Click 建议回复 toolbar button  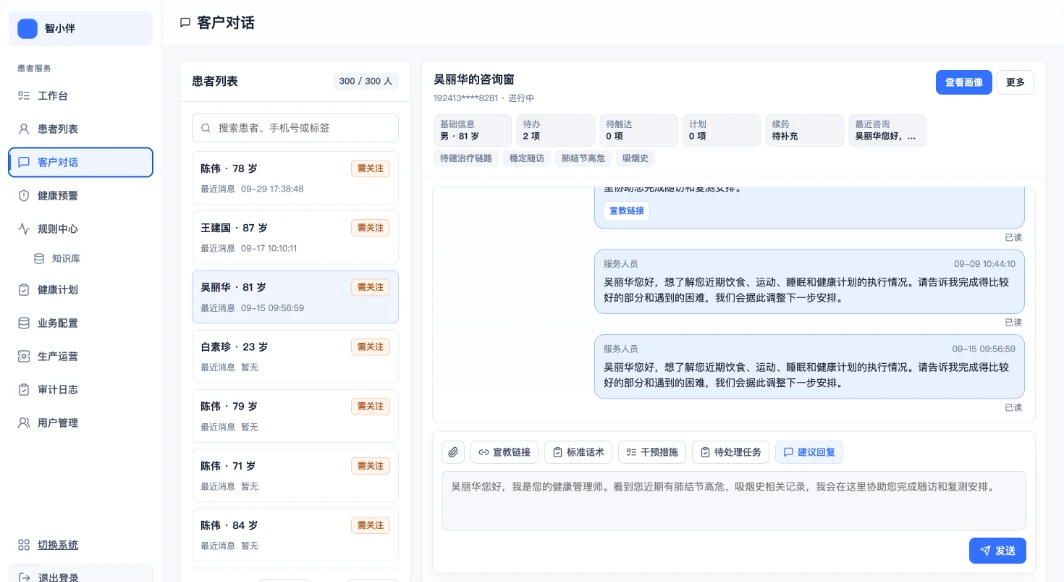tap(809, 452)
